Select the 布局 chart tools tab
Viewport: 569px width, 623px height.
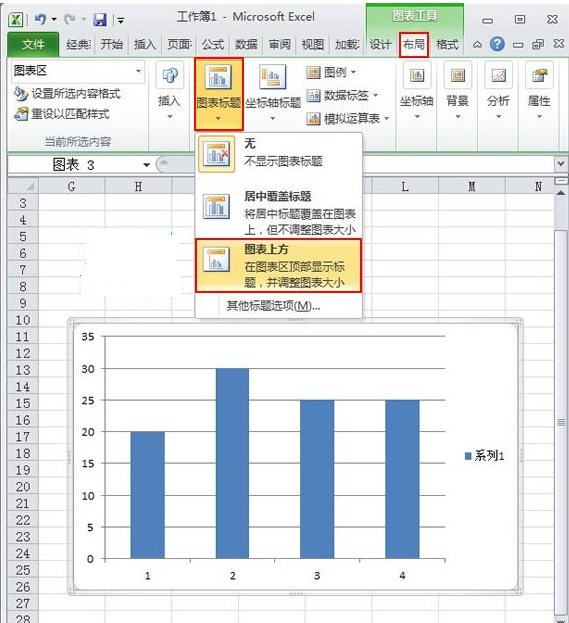414,44
